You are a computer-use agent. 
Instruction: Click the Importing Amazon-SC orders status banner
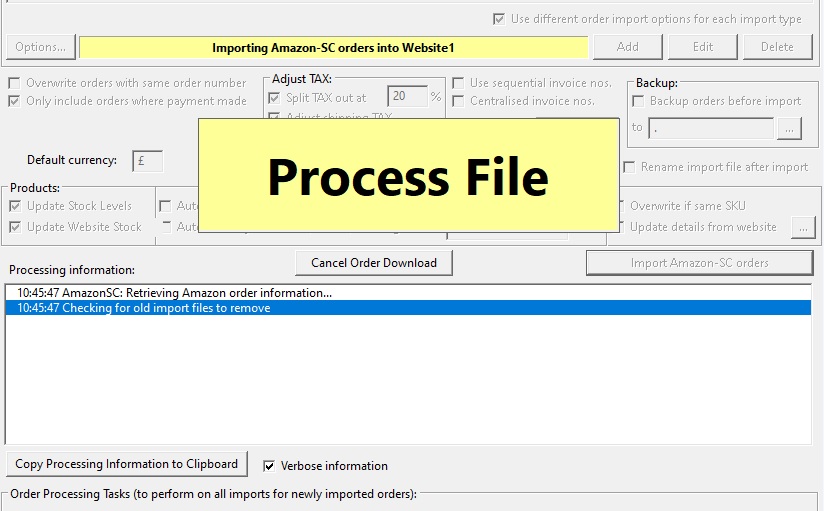(333, 48)
